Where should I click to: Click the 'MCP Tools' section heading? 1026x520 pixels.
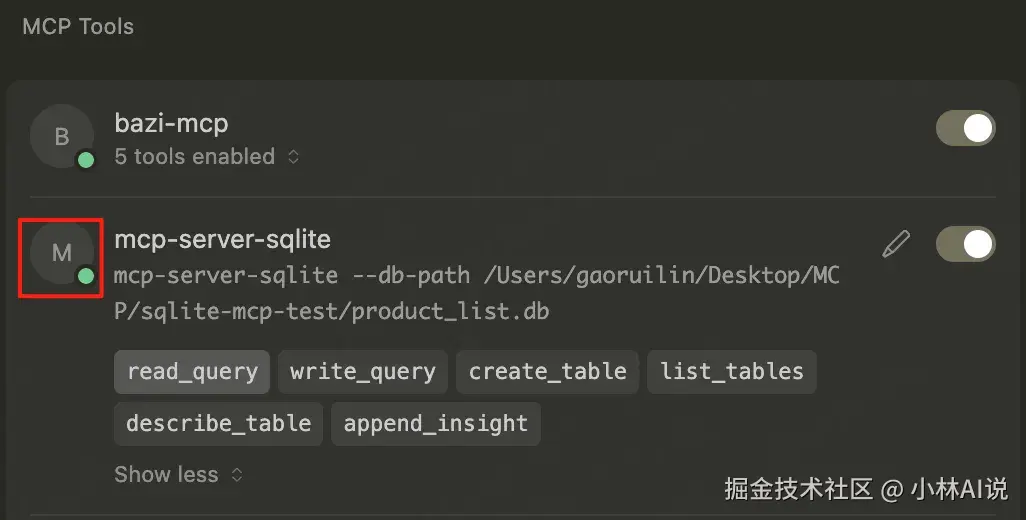point(78,27)
